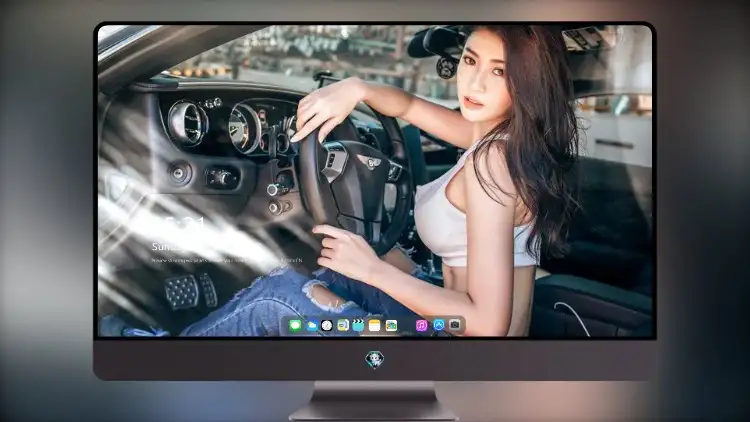Open the Weather app in dock
The width and height of the screenshot is (750, 422).
311,326
